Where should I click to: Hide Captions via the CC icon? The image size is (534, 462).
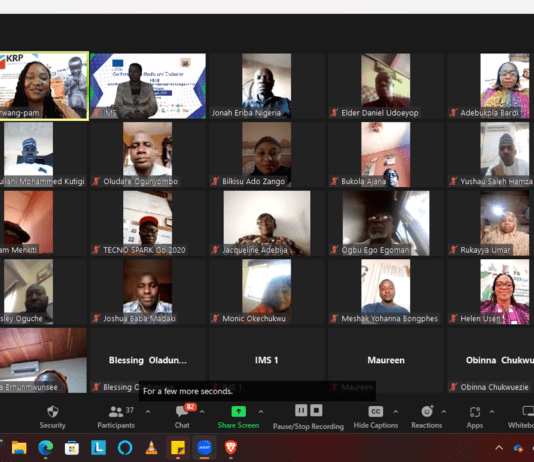[x=376, y=412]
